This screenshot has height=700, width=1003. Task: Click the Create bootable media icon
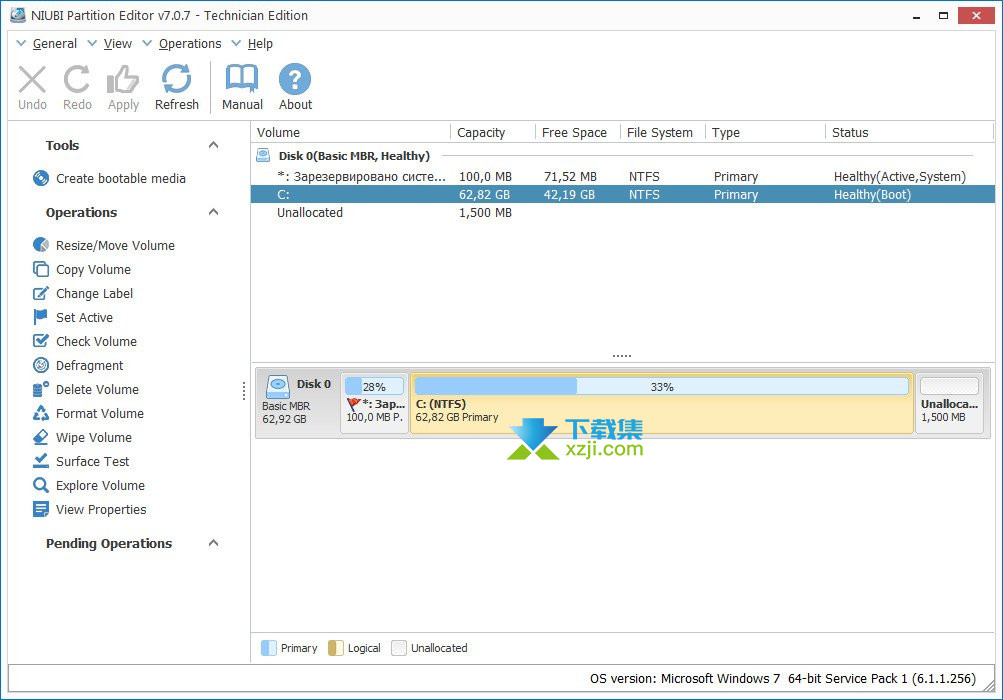[x=41, y=178]
